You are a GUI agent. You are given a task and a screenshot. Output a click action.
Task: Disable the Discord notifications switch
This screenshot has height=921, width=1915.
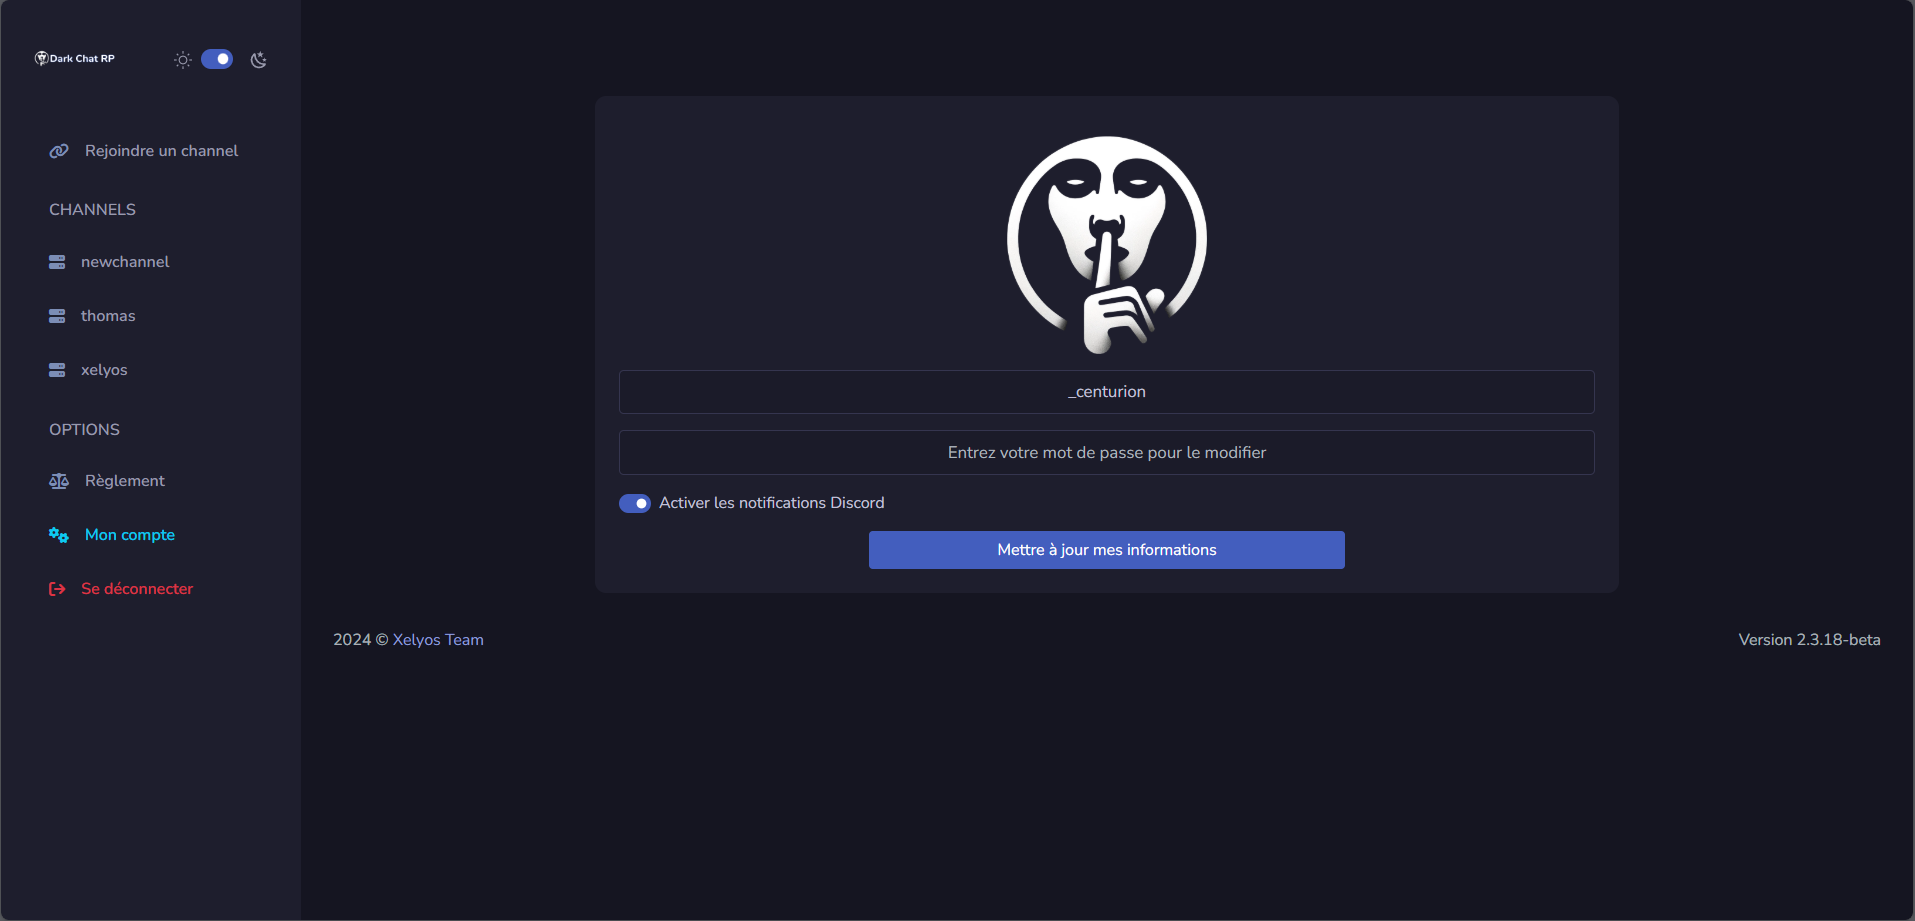click(635, 503)
